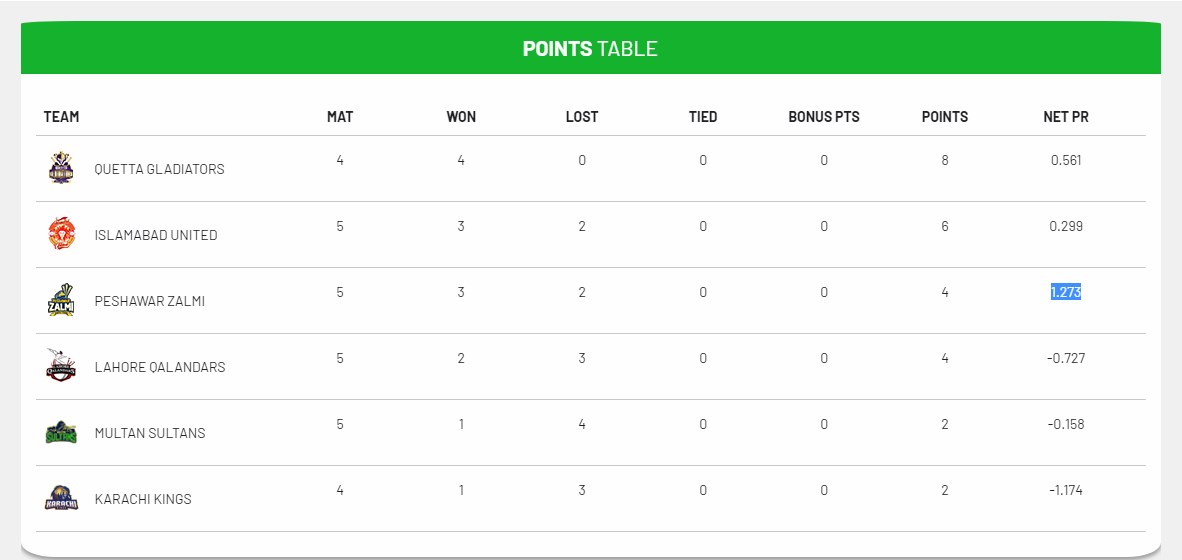
Task: Click the MAT column header
Action: click(x=340, y=117)
